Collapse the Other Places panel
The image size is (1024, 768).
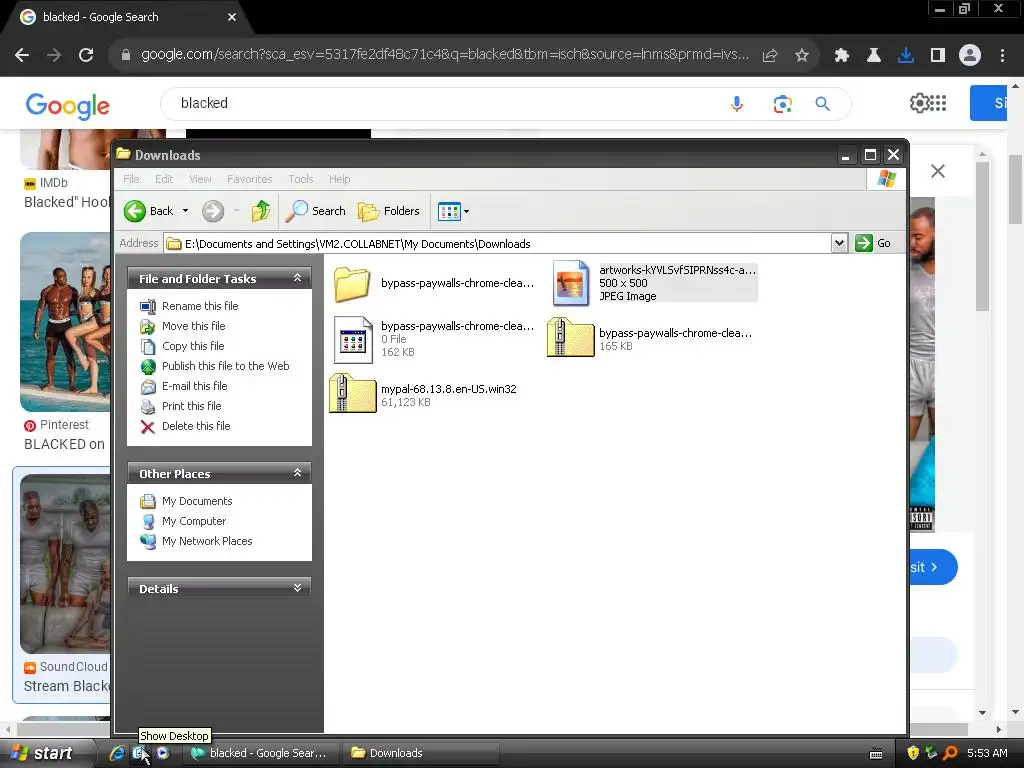point(297,473)
